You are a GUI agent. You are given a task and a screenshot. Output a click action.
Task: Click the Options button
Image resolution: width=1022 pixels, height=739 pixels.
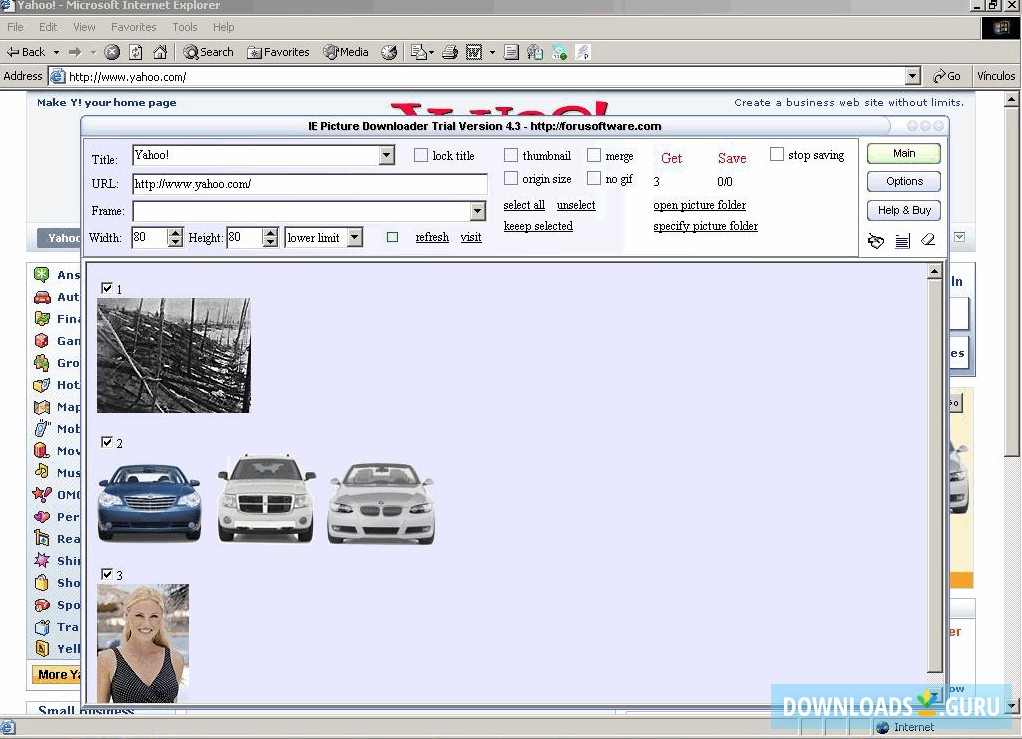click(x=904, y=181)
